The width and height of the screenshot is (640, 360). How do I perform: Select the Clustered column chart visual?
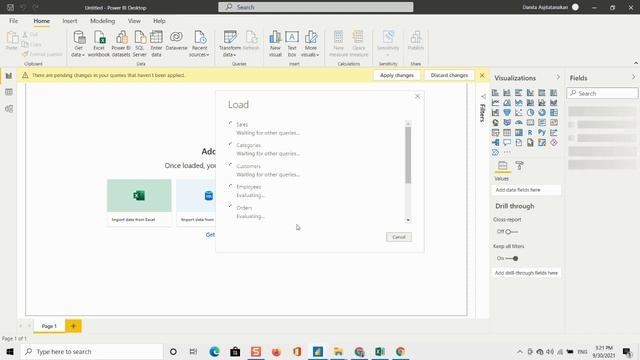pyautogui.click(x=530, y=93)
